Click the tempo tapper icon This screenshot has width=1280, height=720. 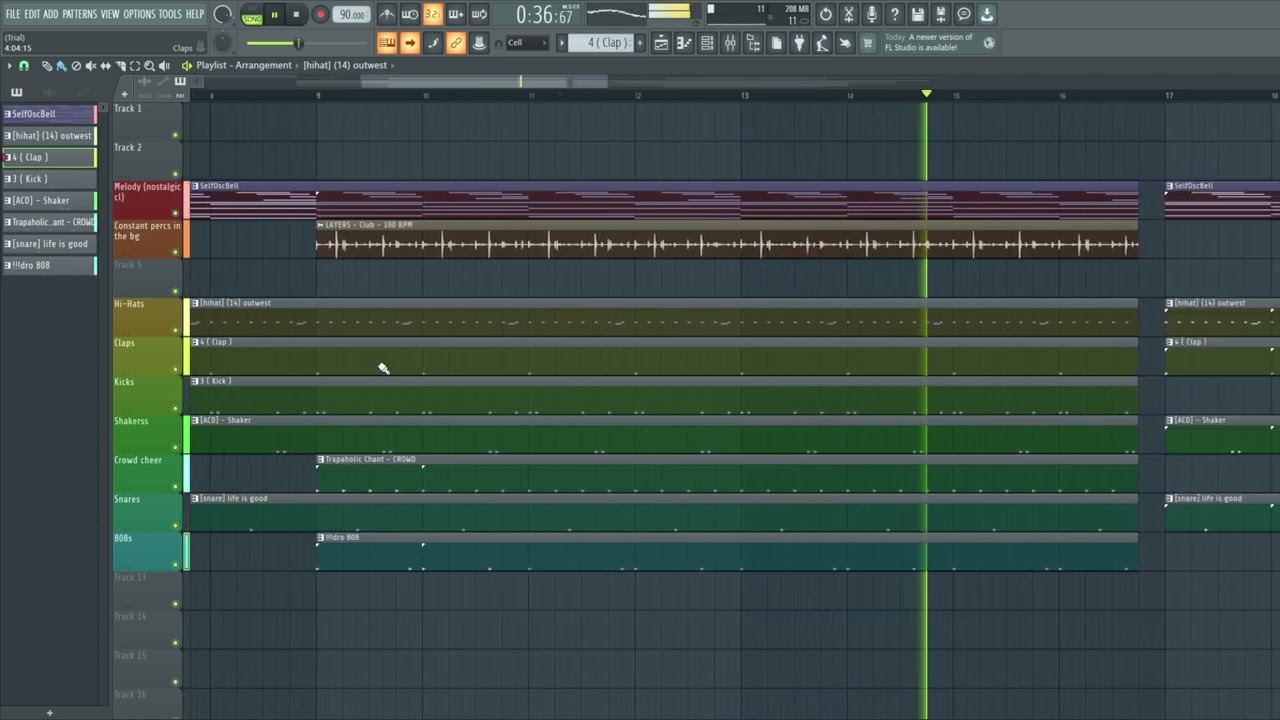click(822, 43)
